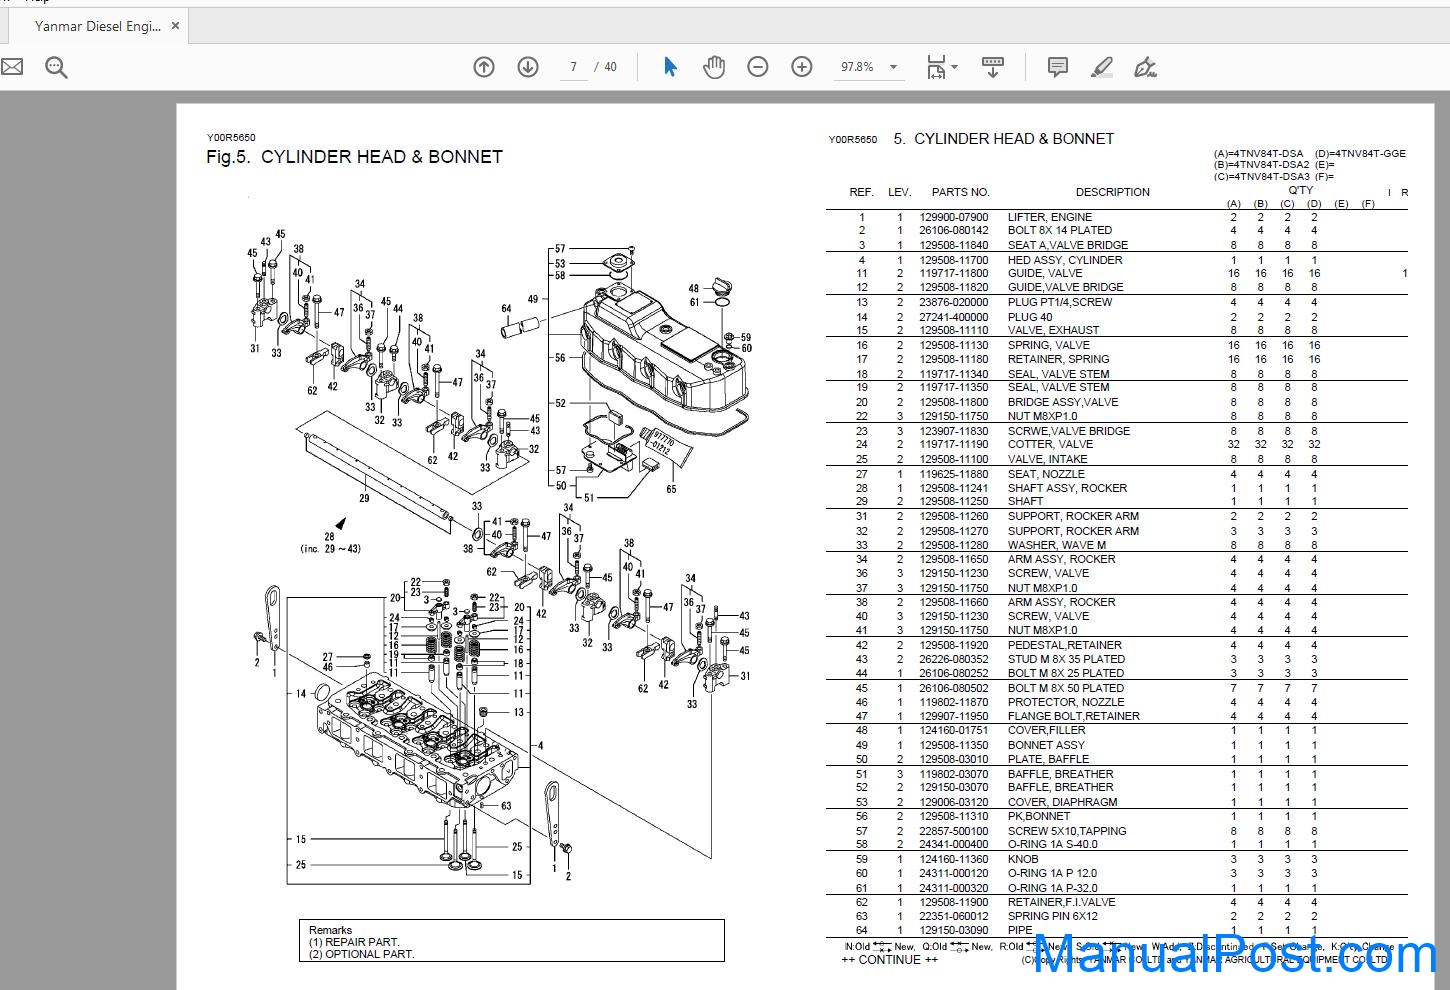Zoom in with the plus button
The image size is (1450, 990).
[802, 67]
